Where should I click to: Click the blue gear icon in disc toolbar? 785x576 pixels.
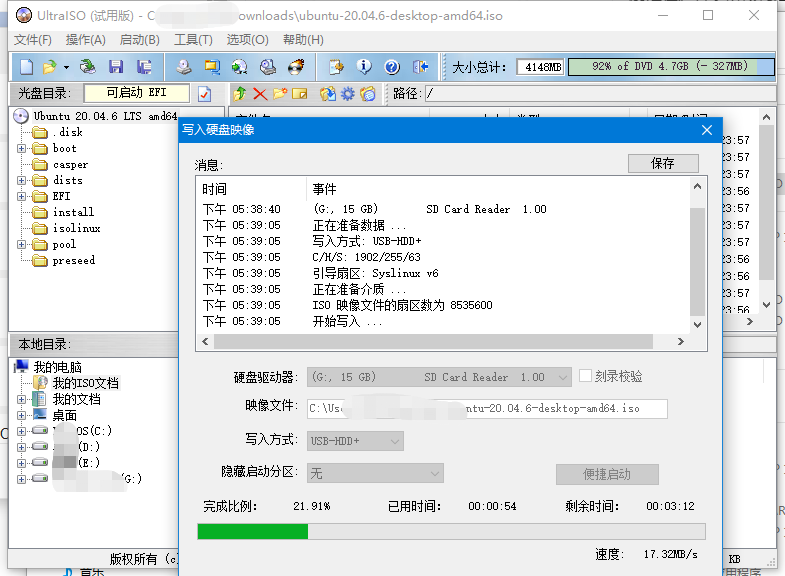[x=347, y=94]
